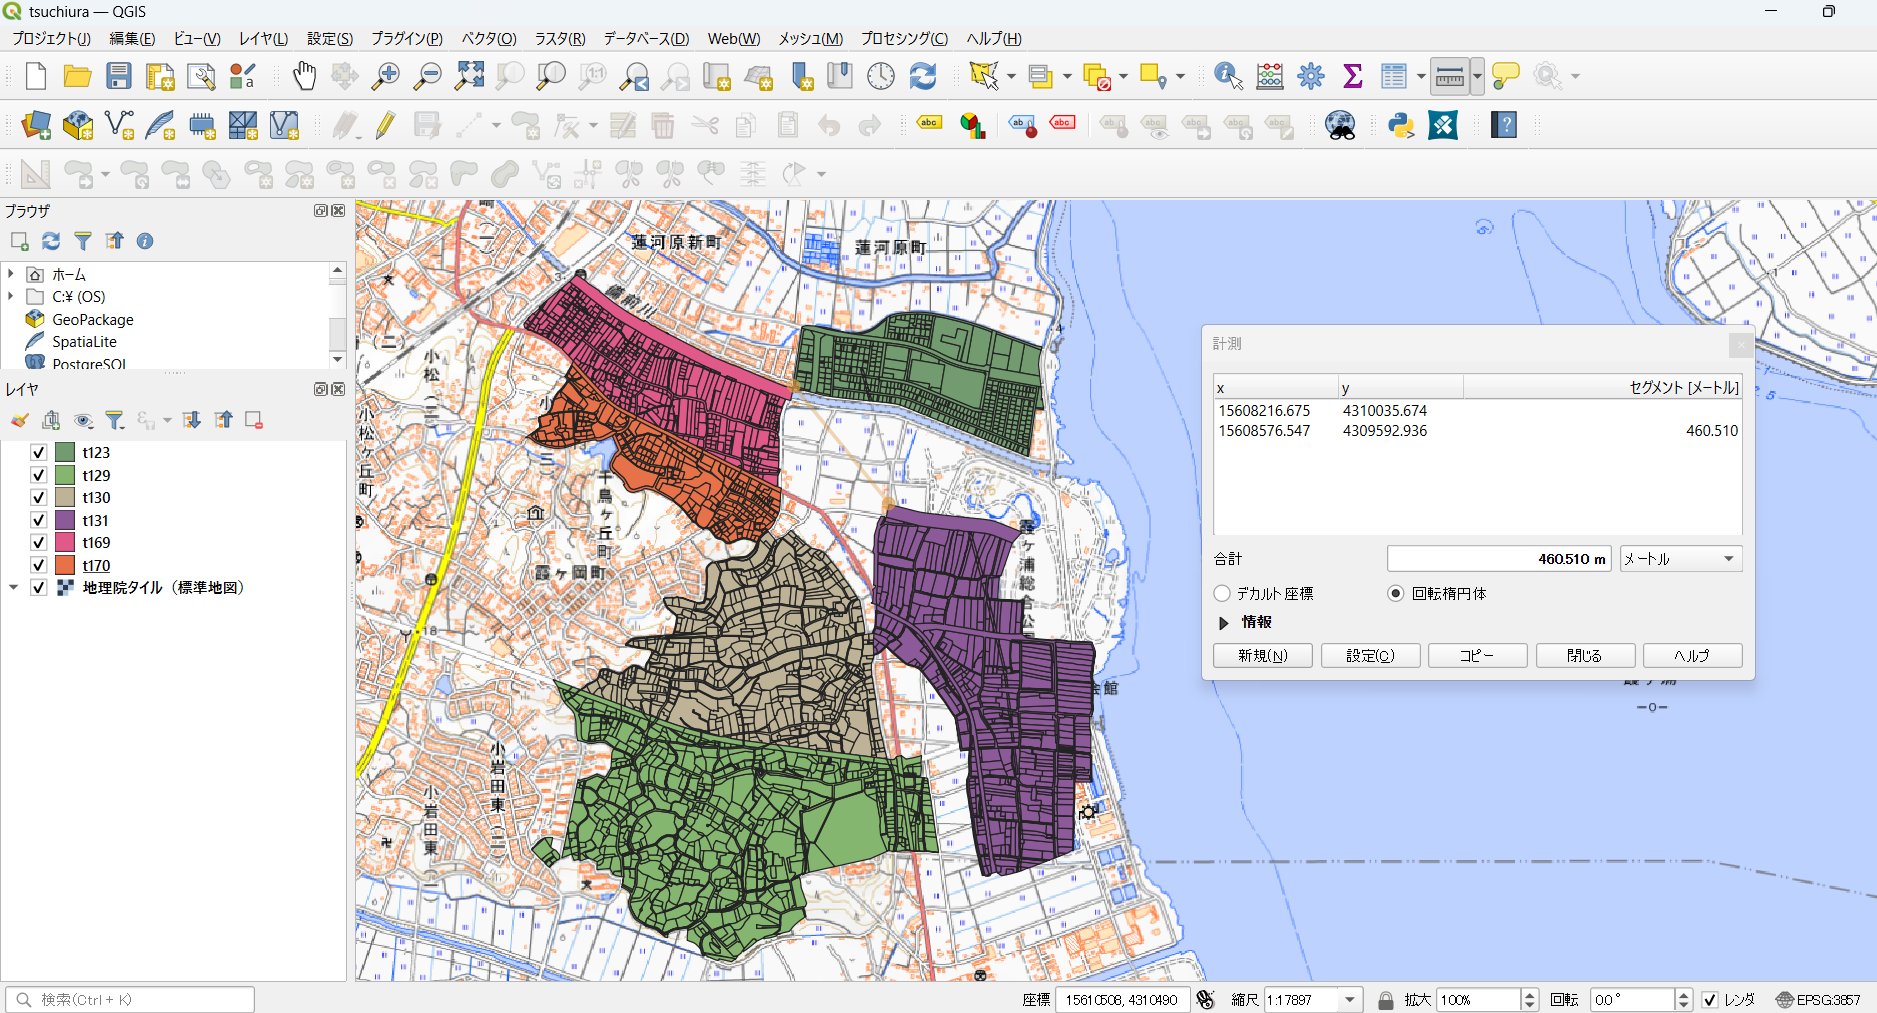Screen dimensions: 1877x1013
Task: Open the ベクタ menu
Action: 488,38
